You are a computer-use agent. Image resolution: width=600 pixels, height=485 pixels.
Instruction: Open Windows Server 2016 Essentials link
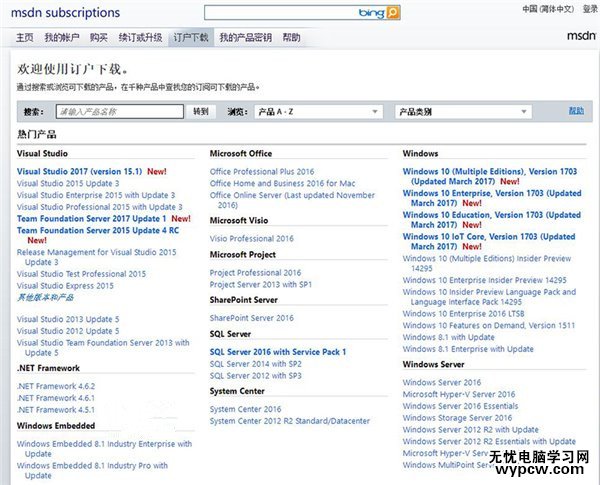(460, 406)
